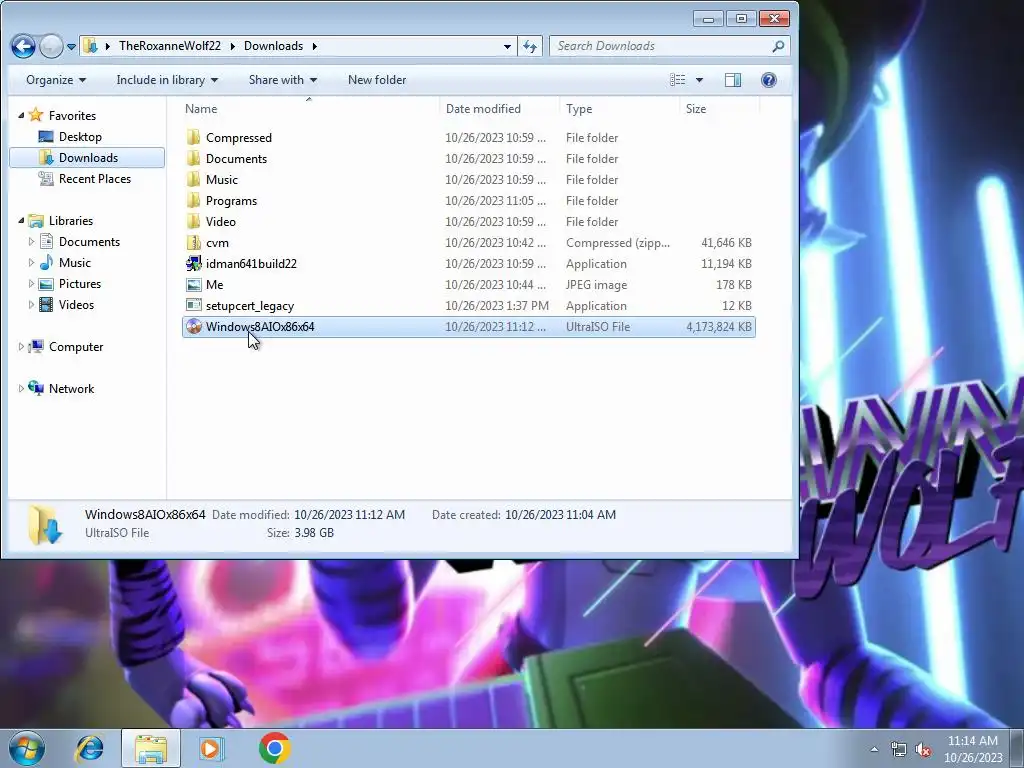Collapse the Libraries tree group
The width and height of the screenshot is (1024, 768).
click(21, 221)
